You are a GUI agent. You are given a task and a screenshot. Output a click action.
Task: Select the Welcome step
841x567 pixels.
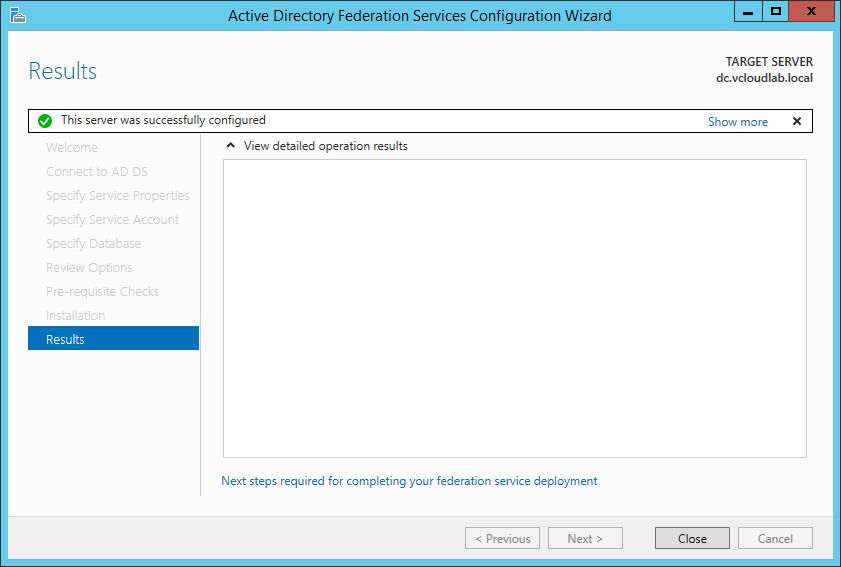[72, 148]
